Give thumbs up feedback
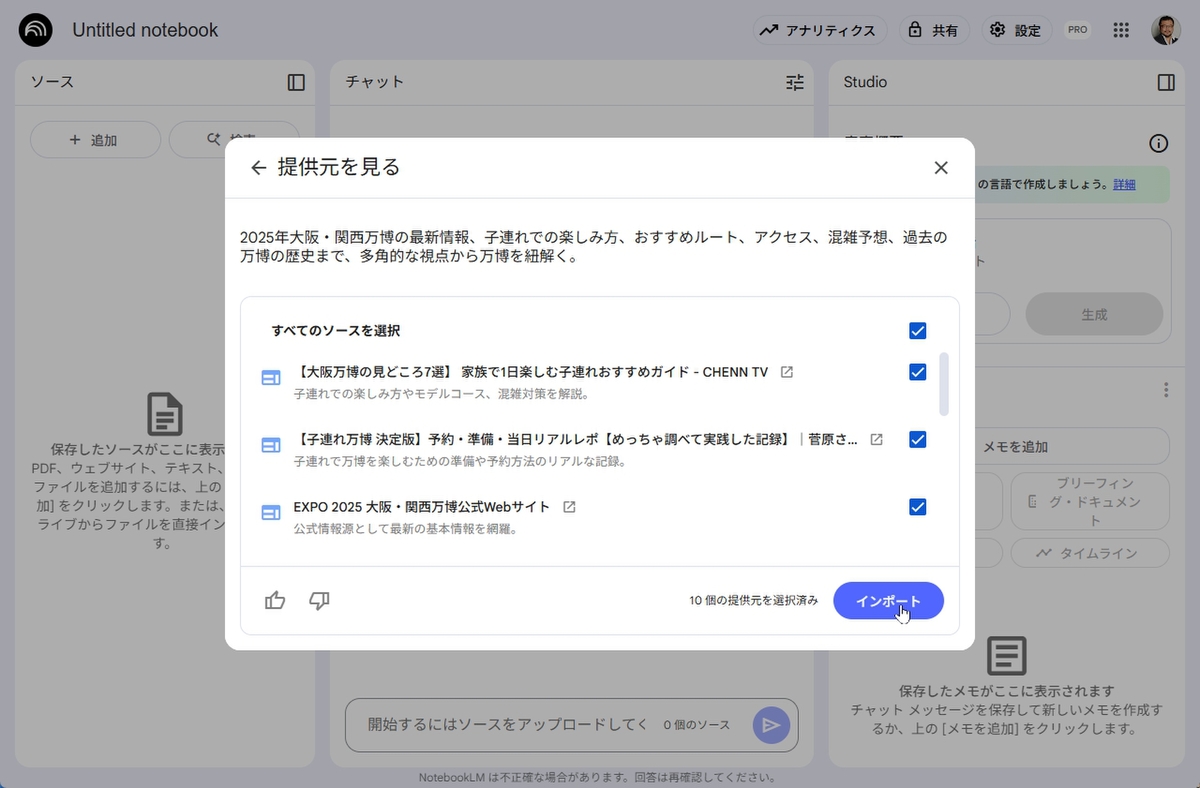The height and width of the screenshot is (788, 1200). [275, 600]
